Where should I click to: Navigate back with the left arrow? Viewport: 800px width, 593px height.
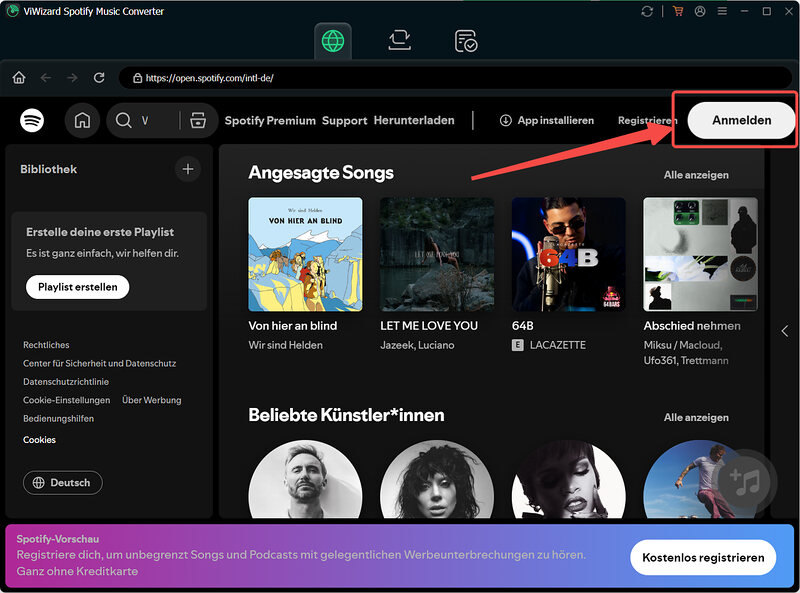pyautogui.click(x=46, y=78)
